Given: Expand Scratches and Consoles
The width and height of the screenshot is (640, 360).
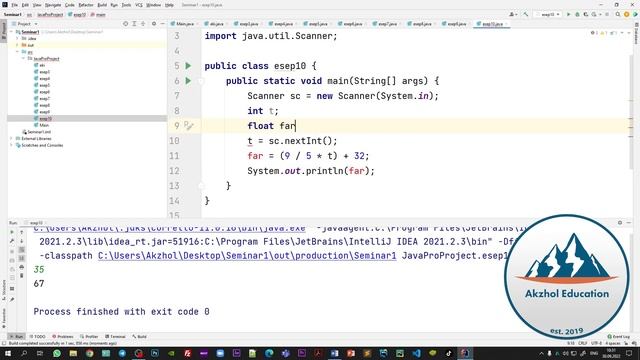Looking at the screenshot, I should pyautogui.click(x=11, y=145).
